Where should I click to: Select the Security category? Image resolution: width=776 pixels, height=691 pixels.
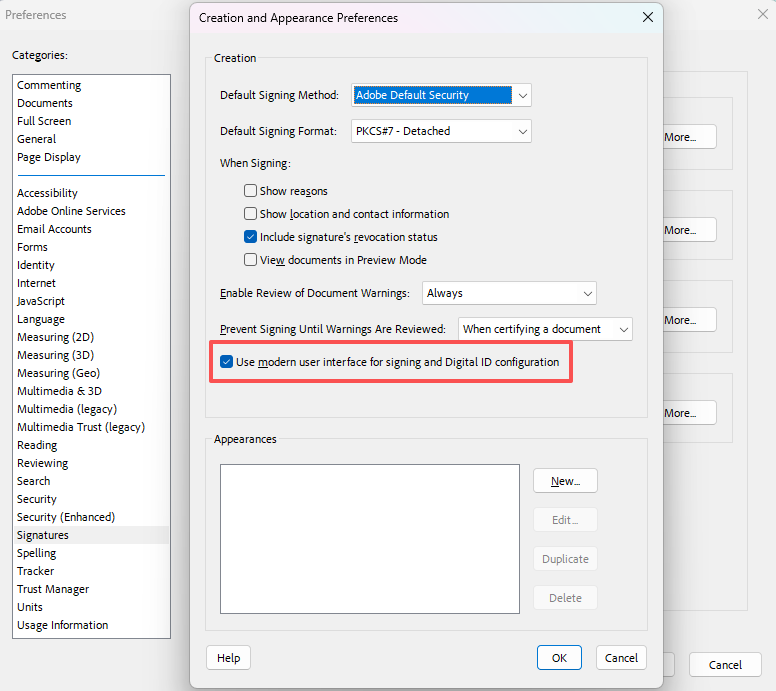37,499
